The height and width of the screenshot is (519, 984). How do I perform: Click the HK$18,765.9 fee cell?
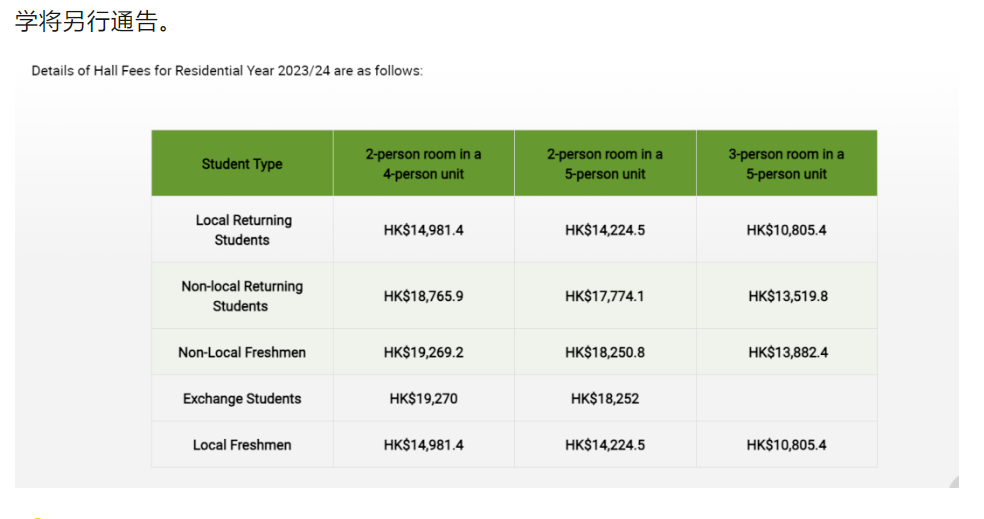coord(423,296)
